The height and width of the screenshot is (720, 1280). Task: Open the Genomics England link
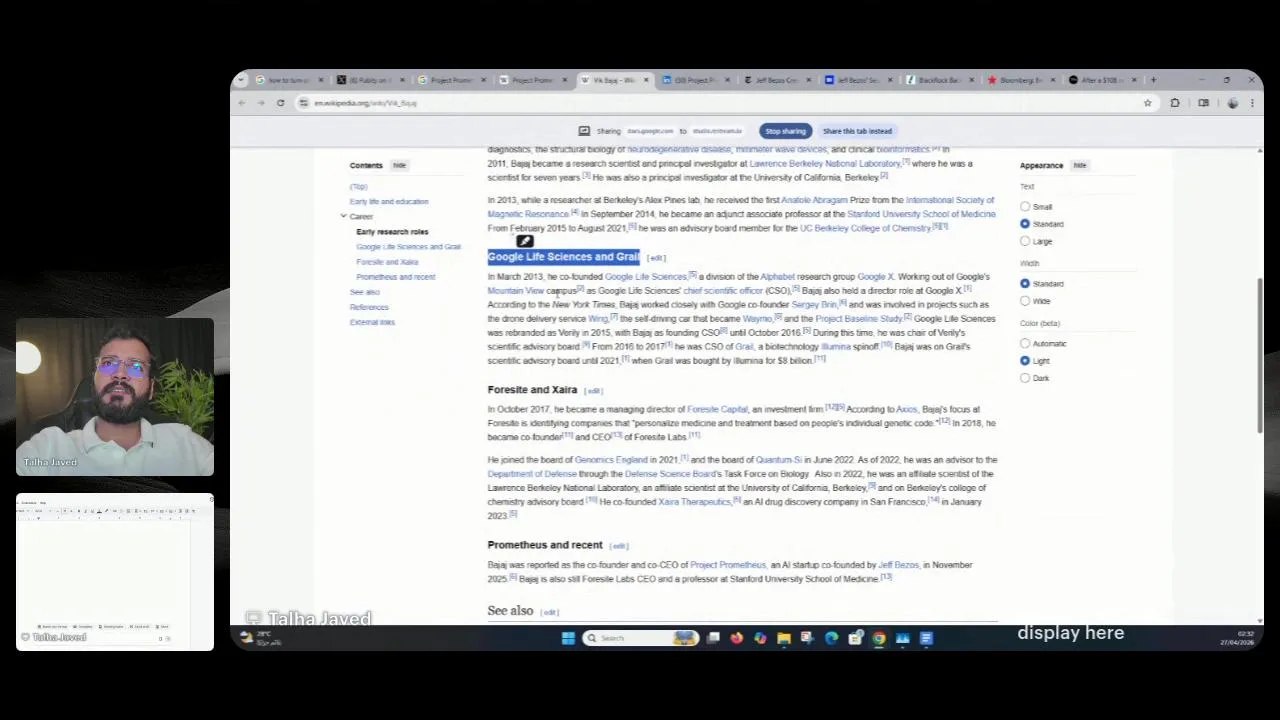tap(611, 460)
